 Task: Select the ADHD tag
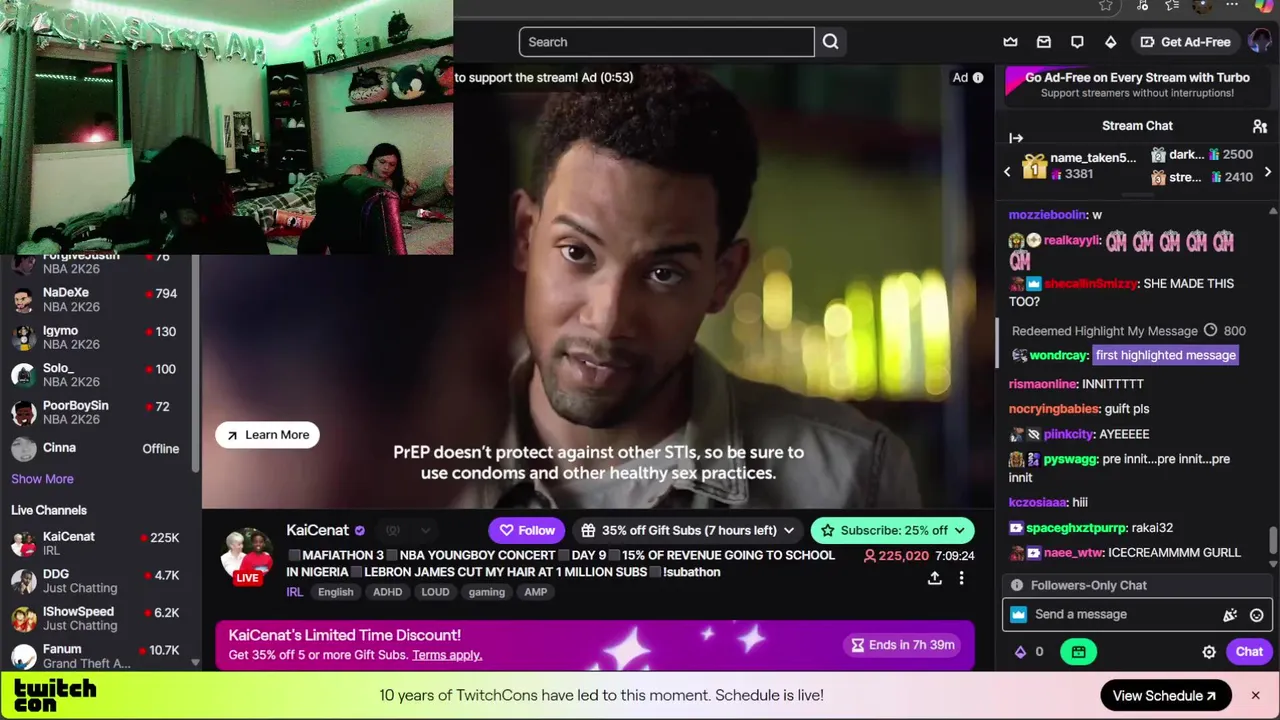[387, 592]
